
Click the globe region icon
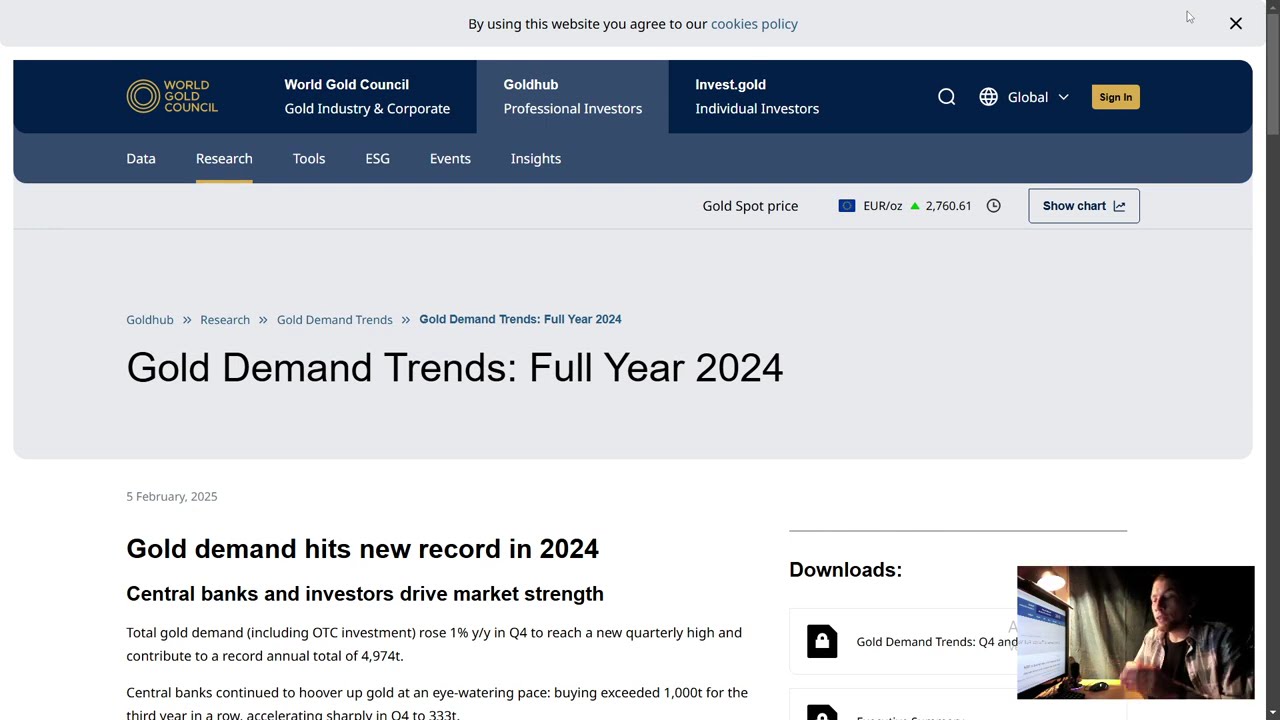(988, 97)
